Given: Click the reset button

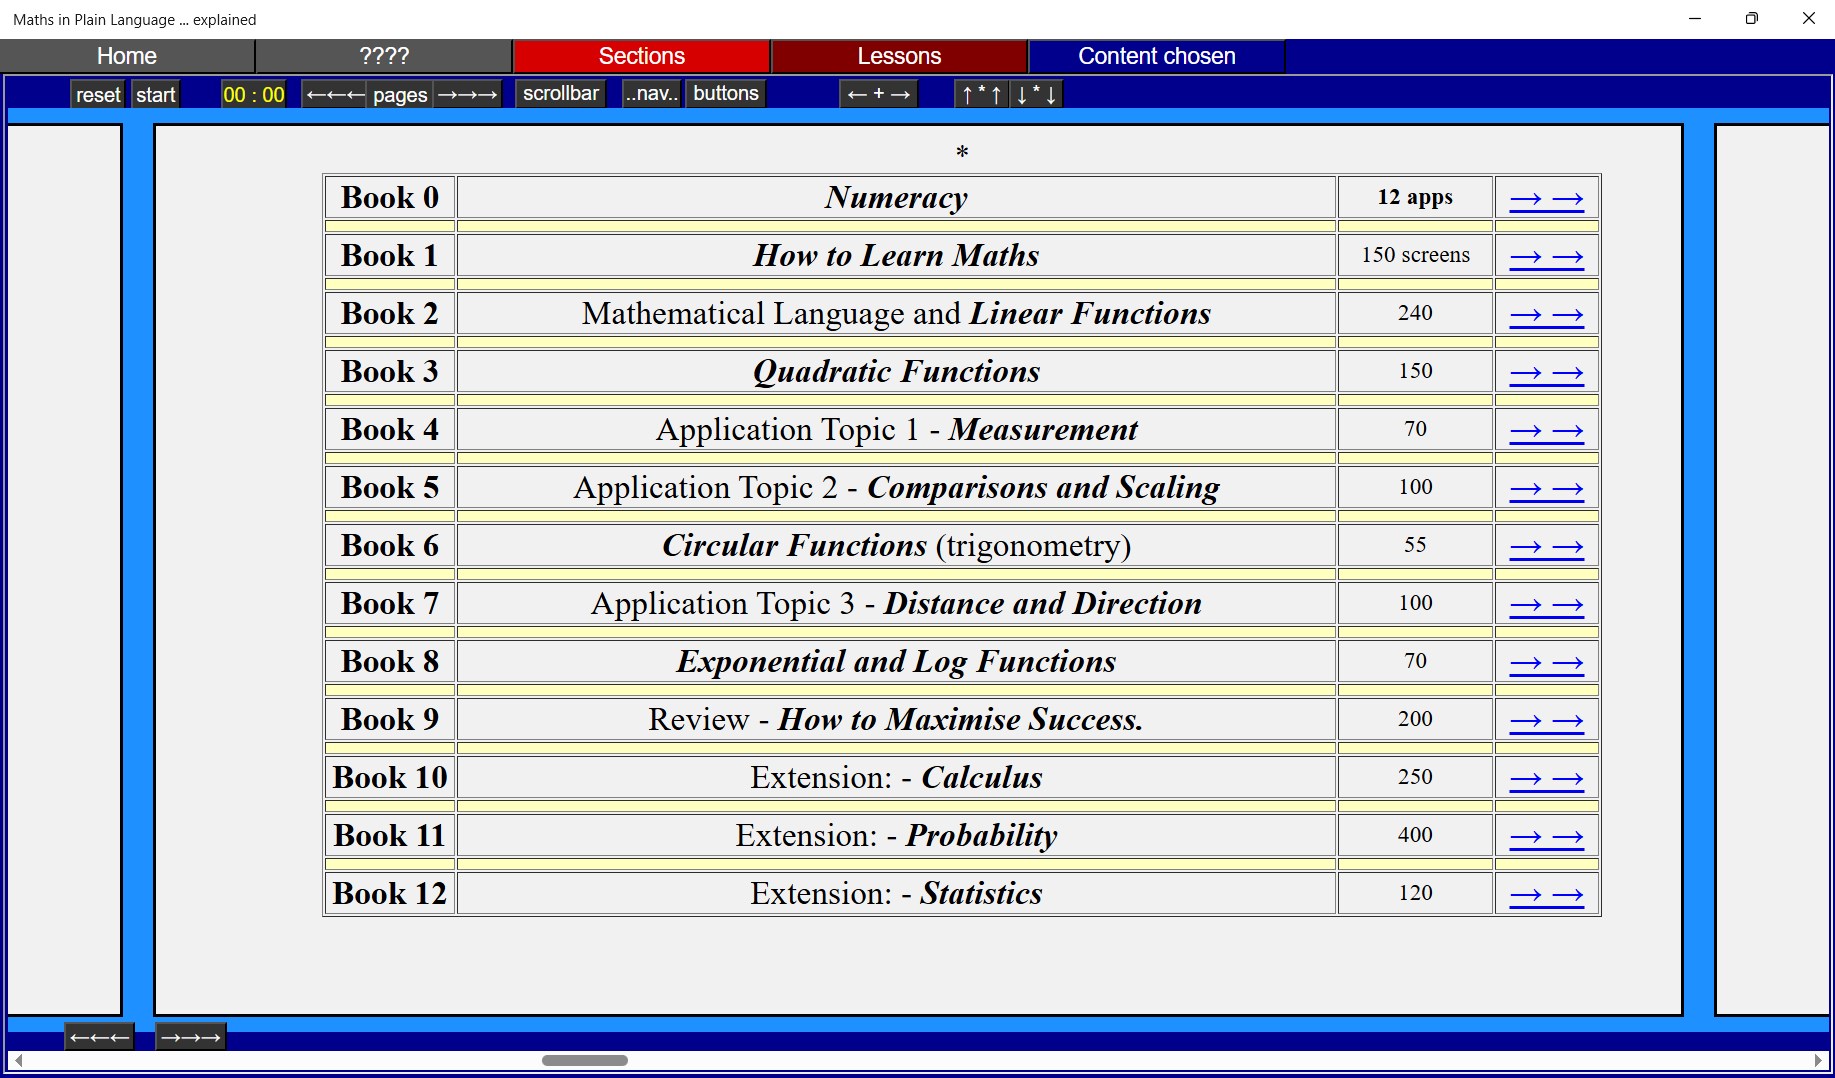Looking at the screenshot, I should [x=98, y=95].
